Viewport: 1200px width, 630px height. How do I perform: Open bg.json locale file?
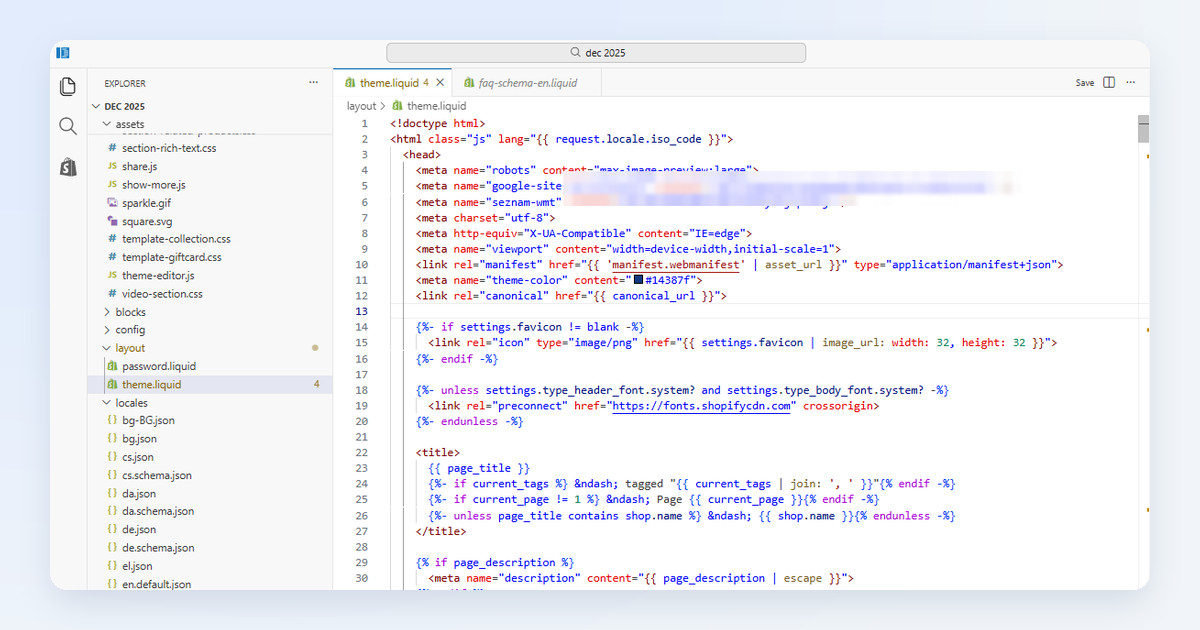point(139,439)
